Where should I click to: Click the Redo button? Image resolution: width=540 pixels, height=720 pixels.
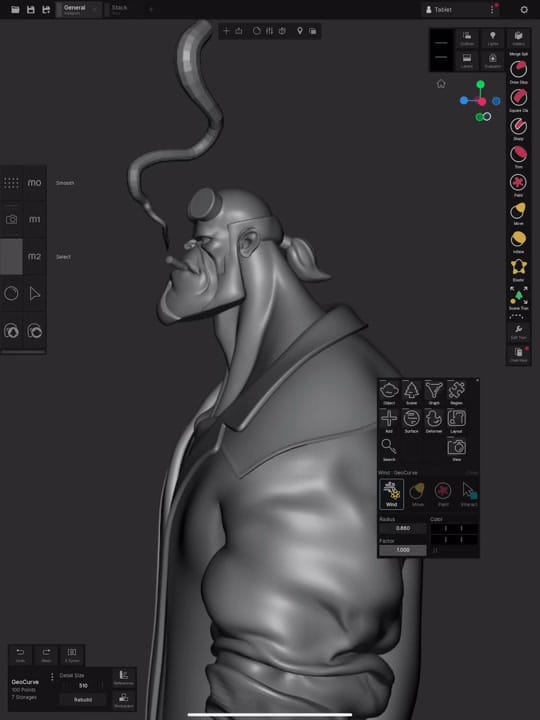tap(46, 655)
